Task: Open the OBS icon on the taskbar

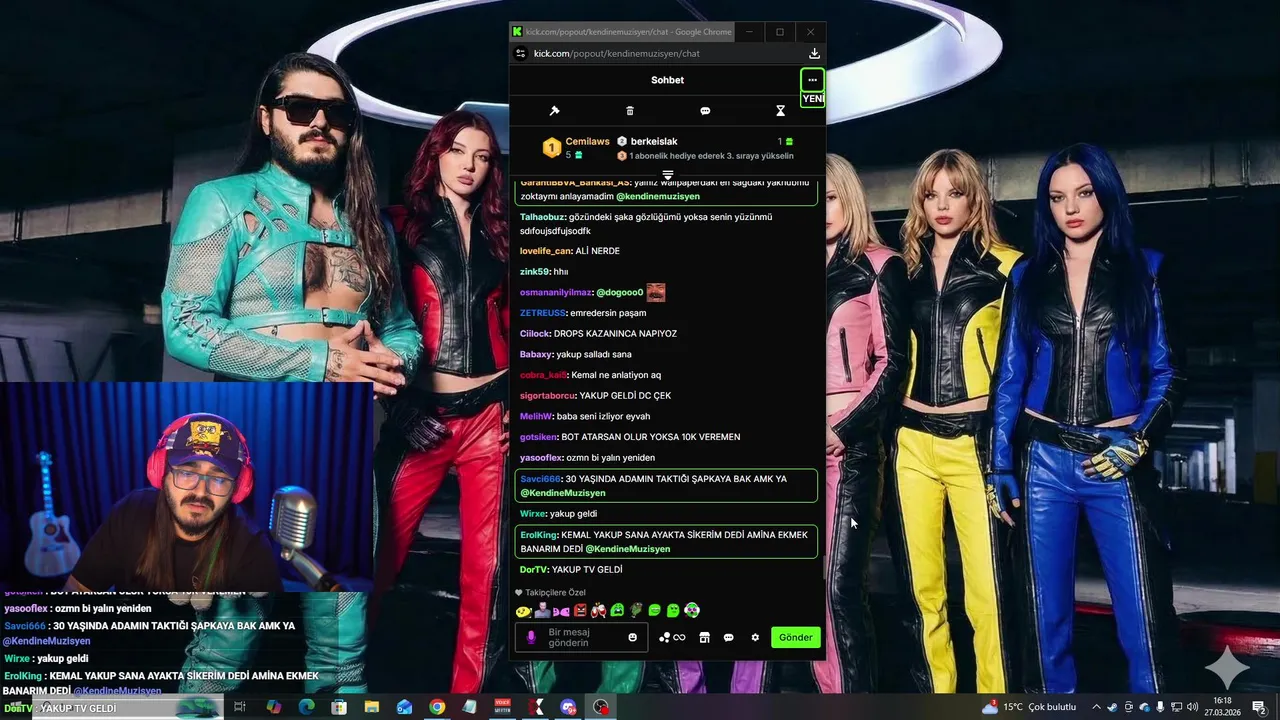Action: coord(600,707)
